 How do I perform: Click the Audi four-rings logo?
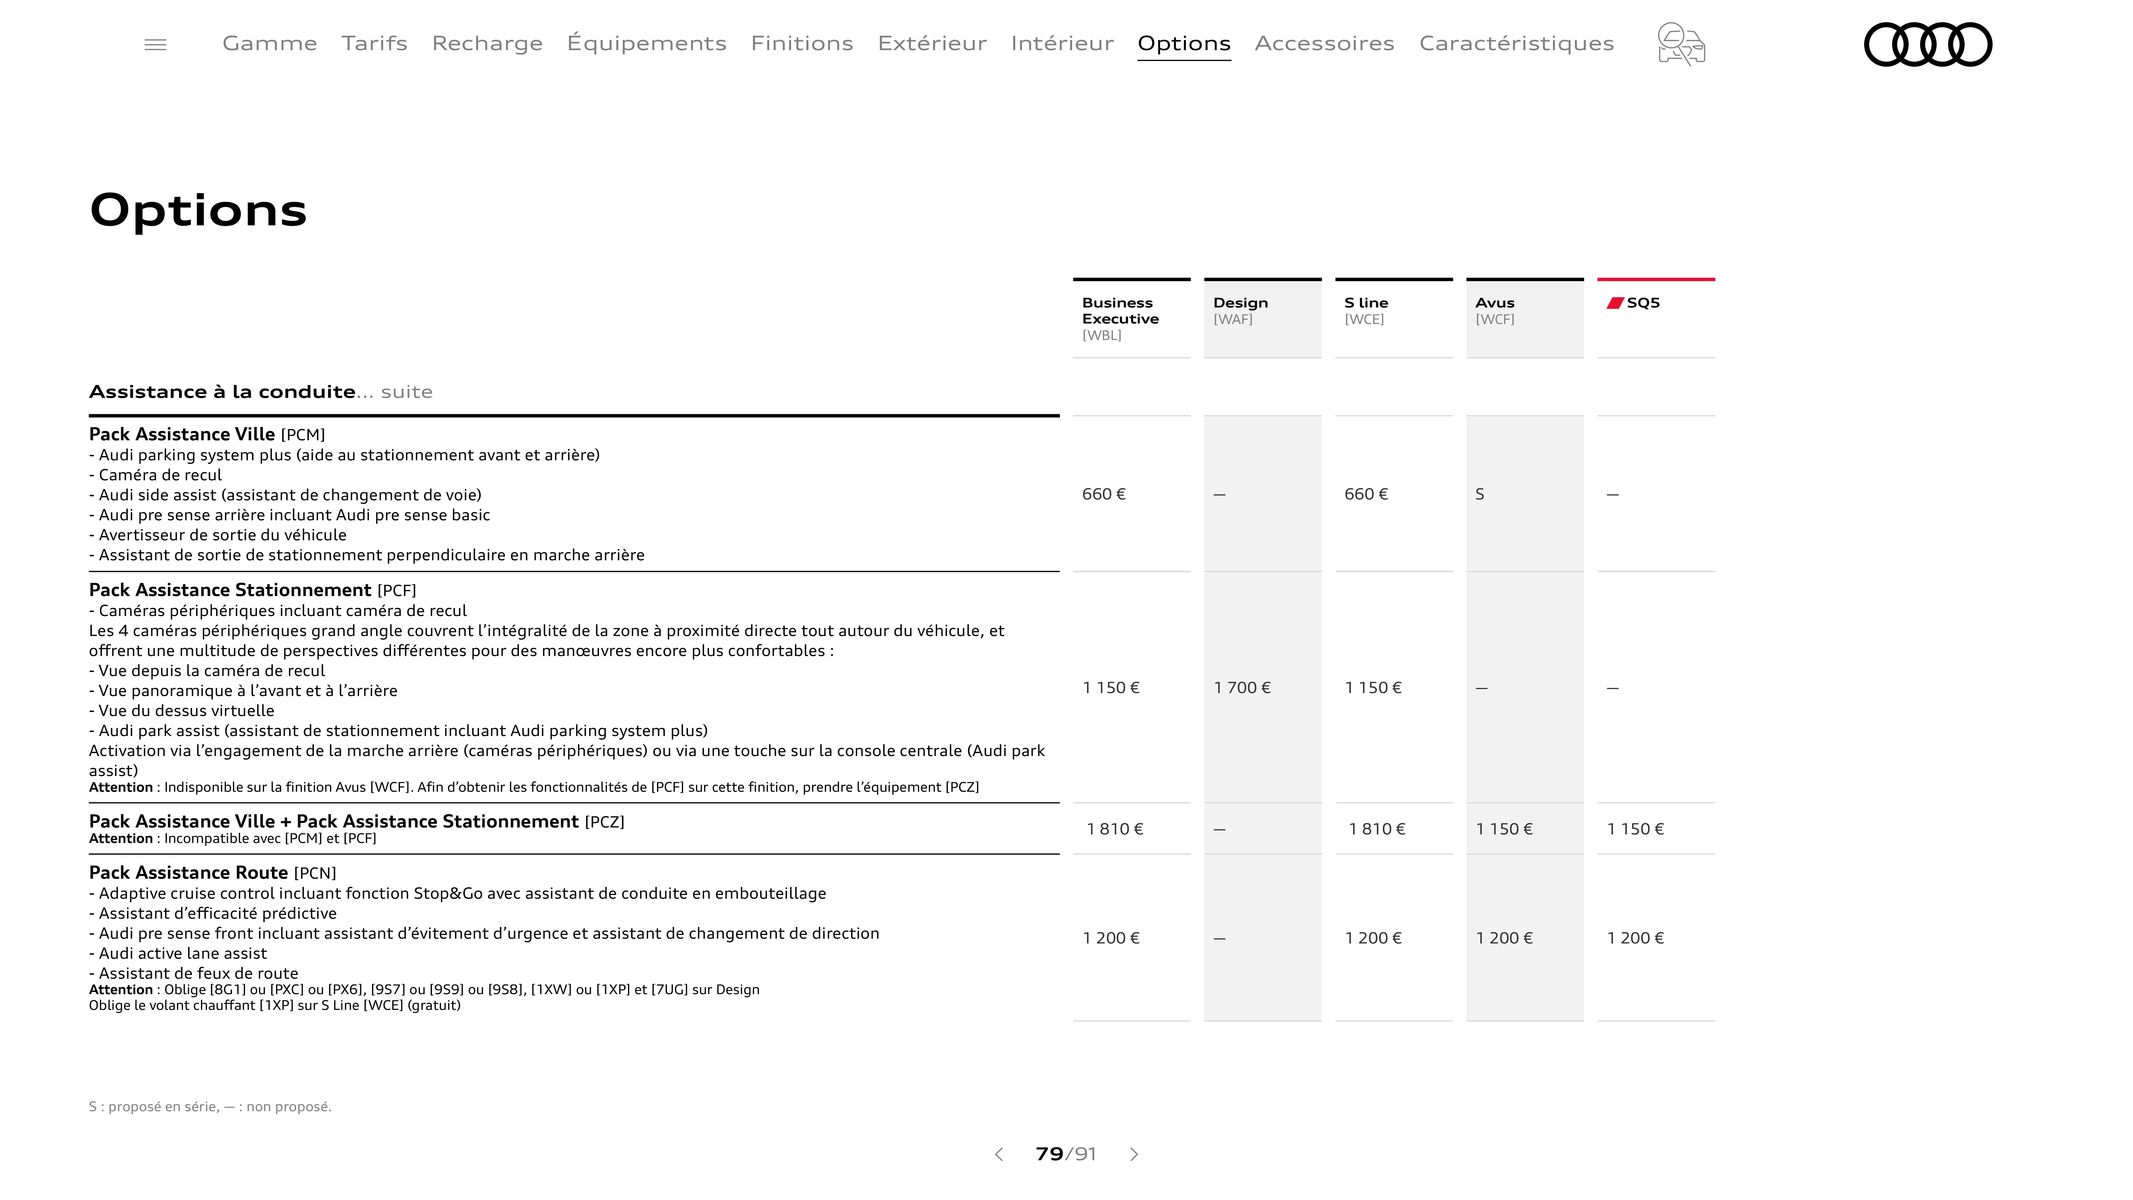[1928, 44]
